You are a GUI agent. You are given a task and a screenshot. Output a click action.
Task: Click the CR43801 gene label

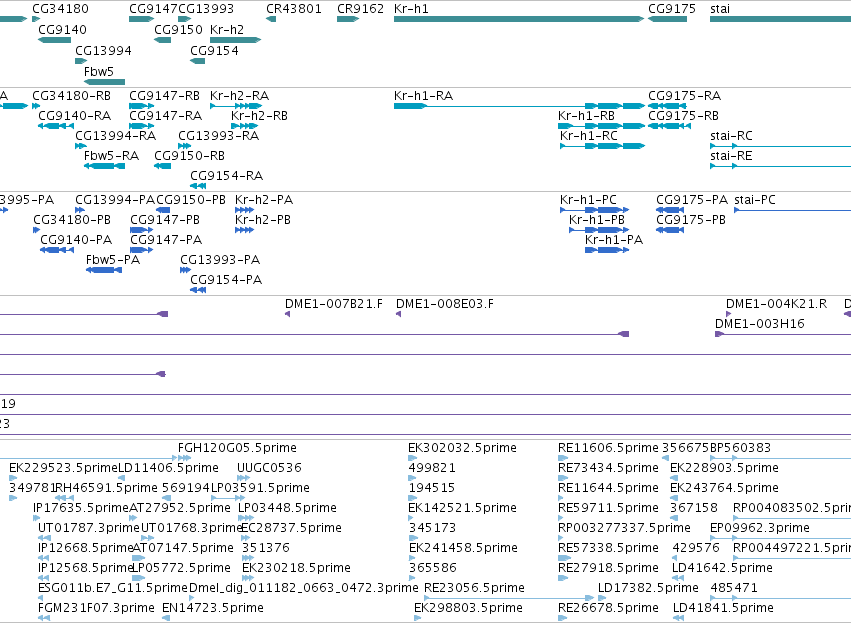pos(294,9)
